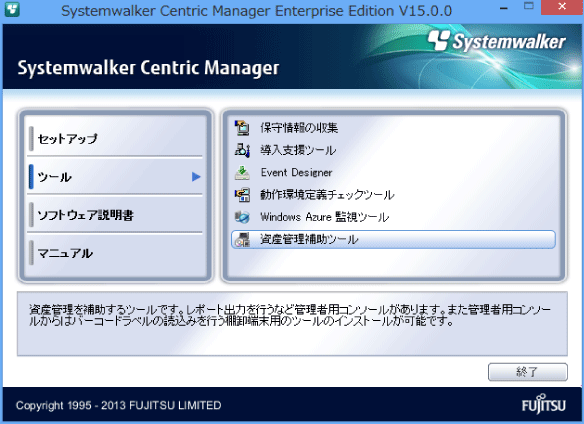Open the 保守情報の収集 tool
Image resolution: width=584 pixels, height=424 pixels.
pos(299,127)
